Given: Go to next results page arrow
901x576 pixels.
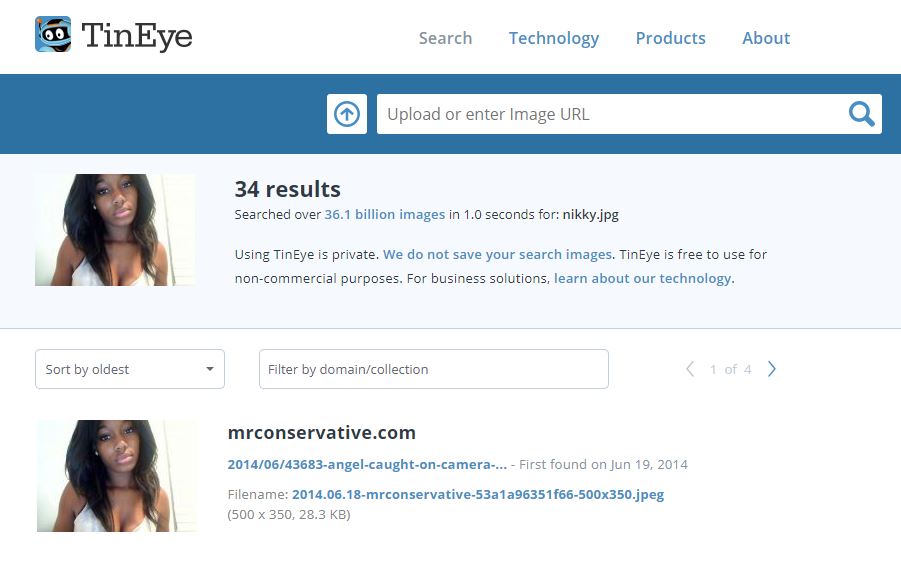Looking at the screenshot, I should click(772, 369).
